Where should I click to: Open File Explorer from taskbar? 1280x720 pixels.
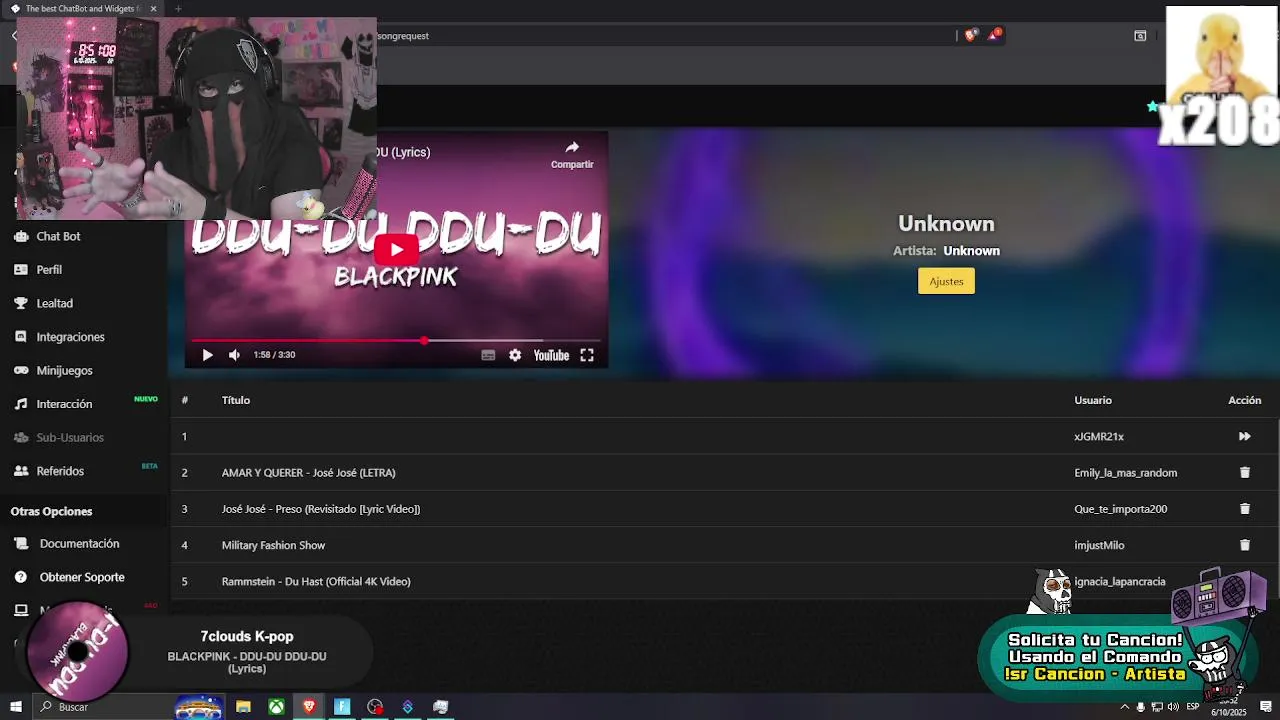click(x=243, y=707)
